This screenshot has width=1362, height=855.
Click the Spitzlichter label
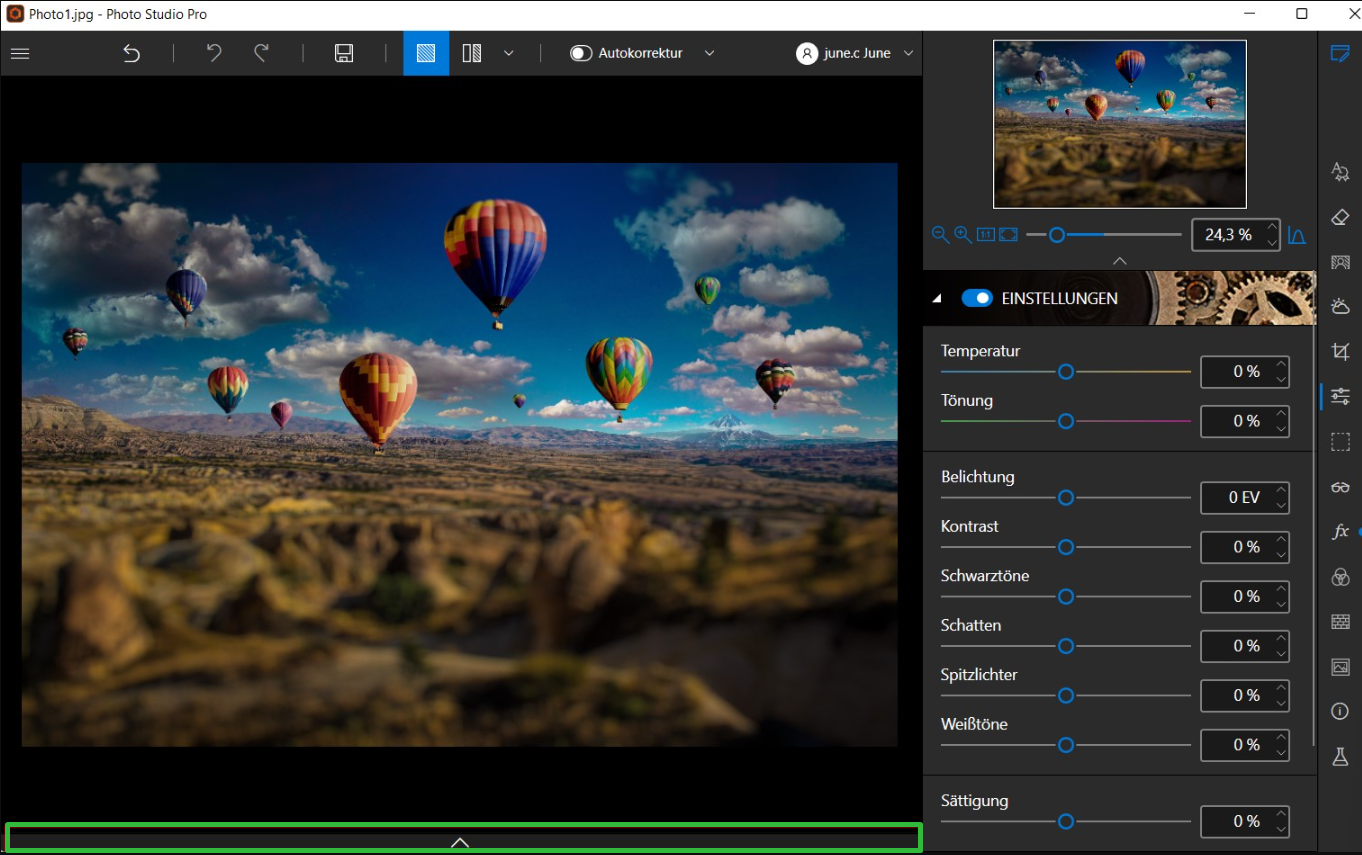tap(979, 675)
